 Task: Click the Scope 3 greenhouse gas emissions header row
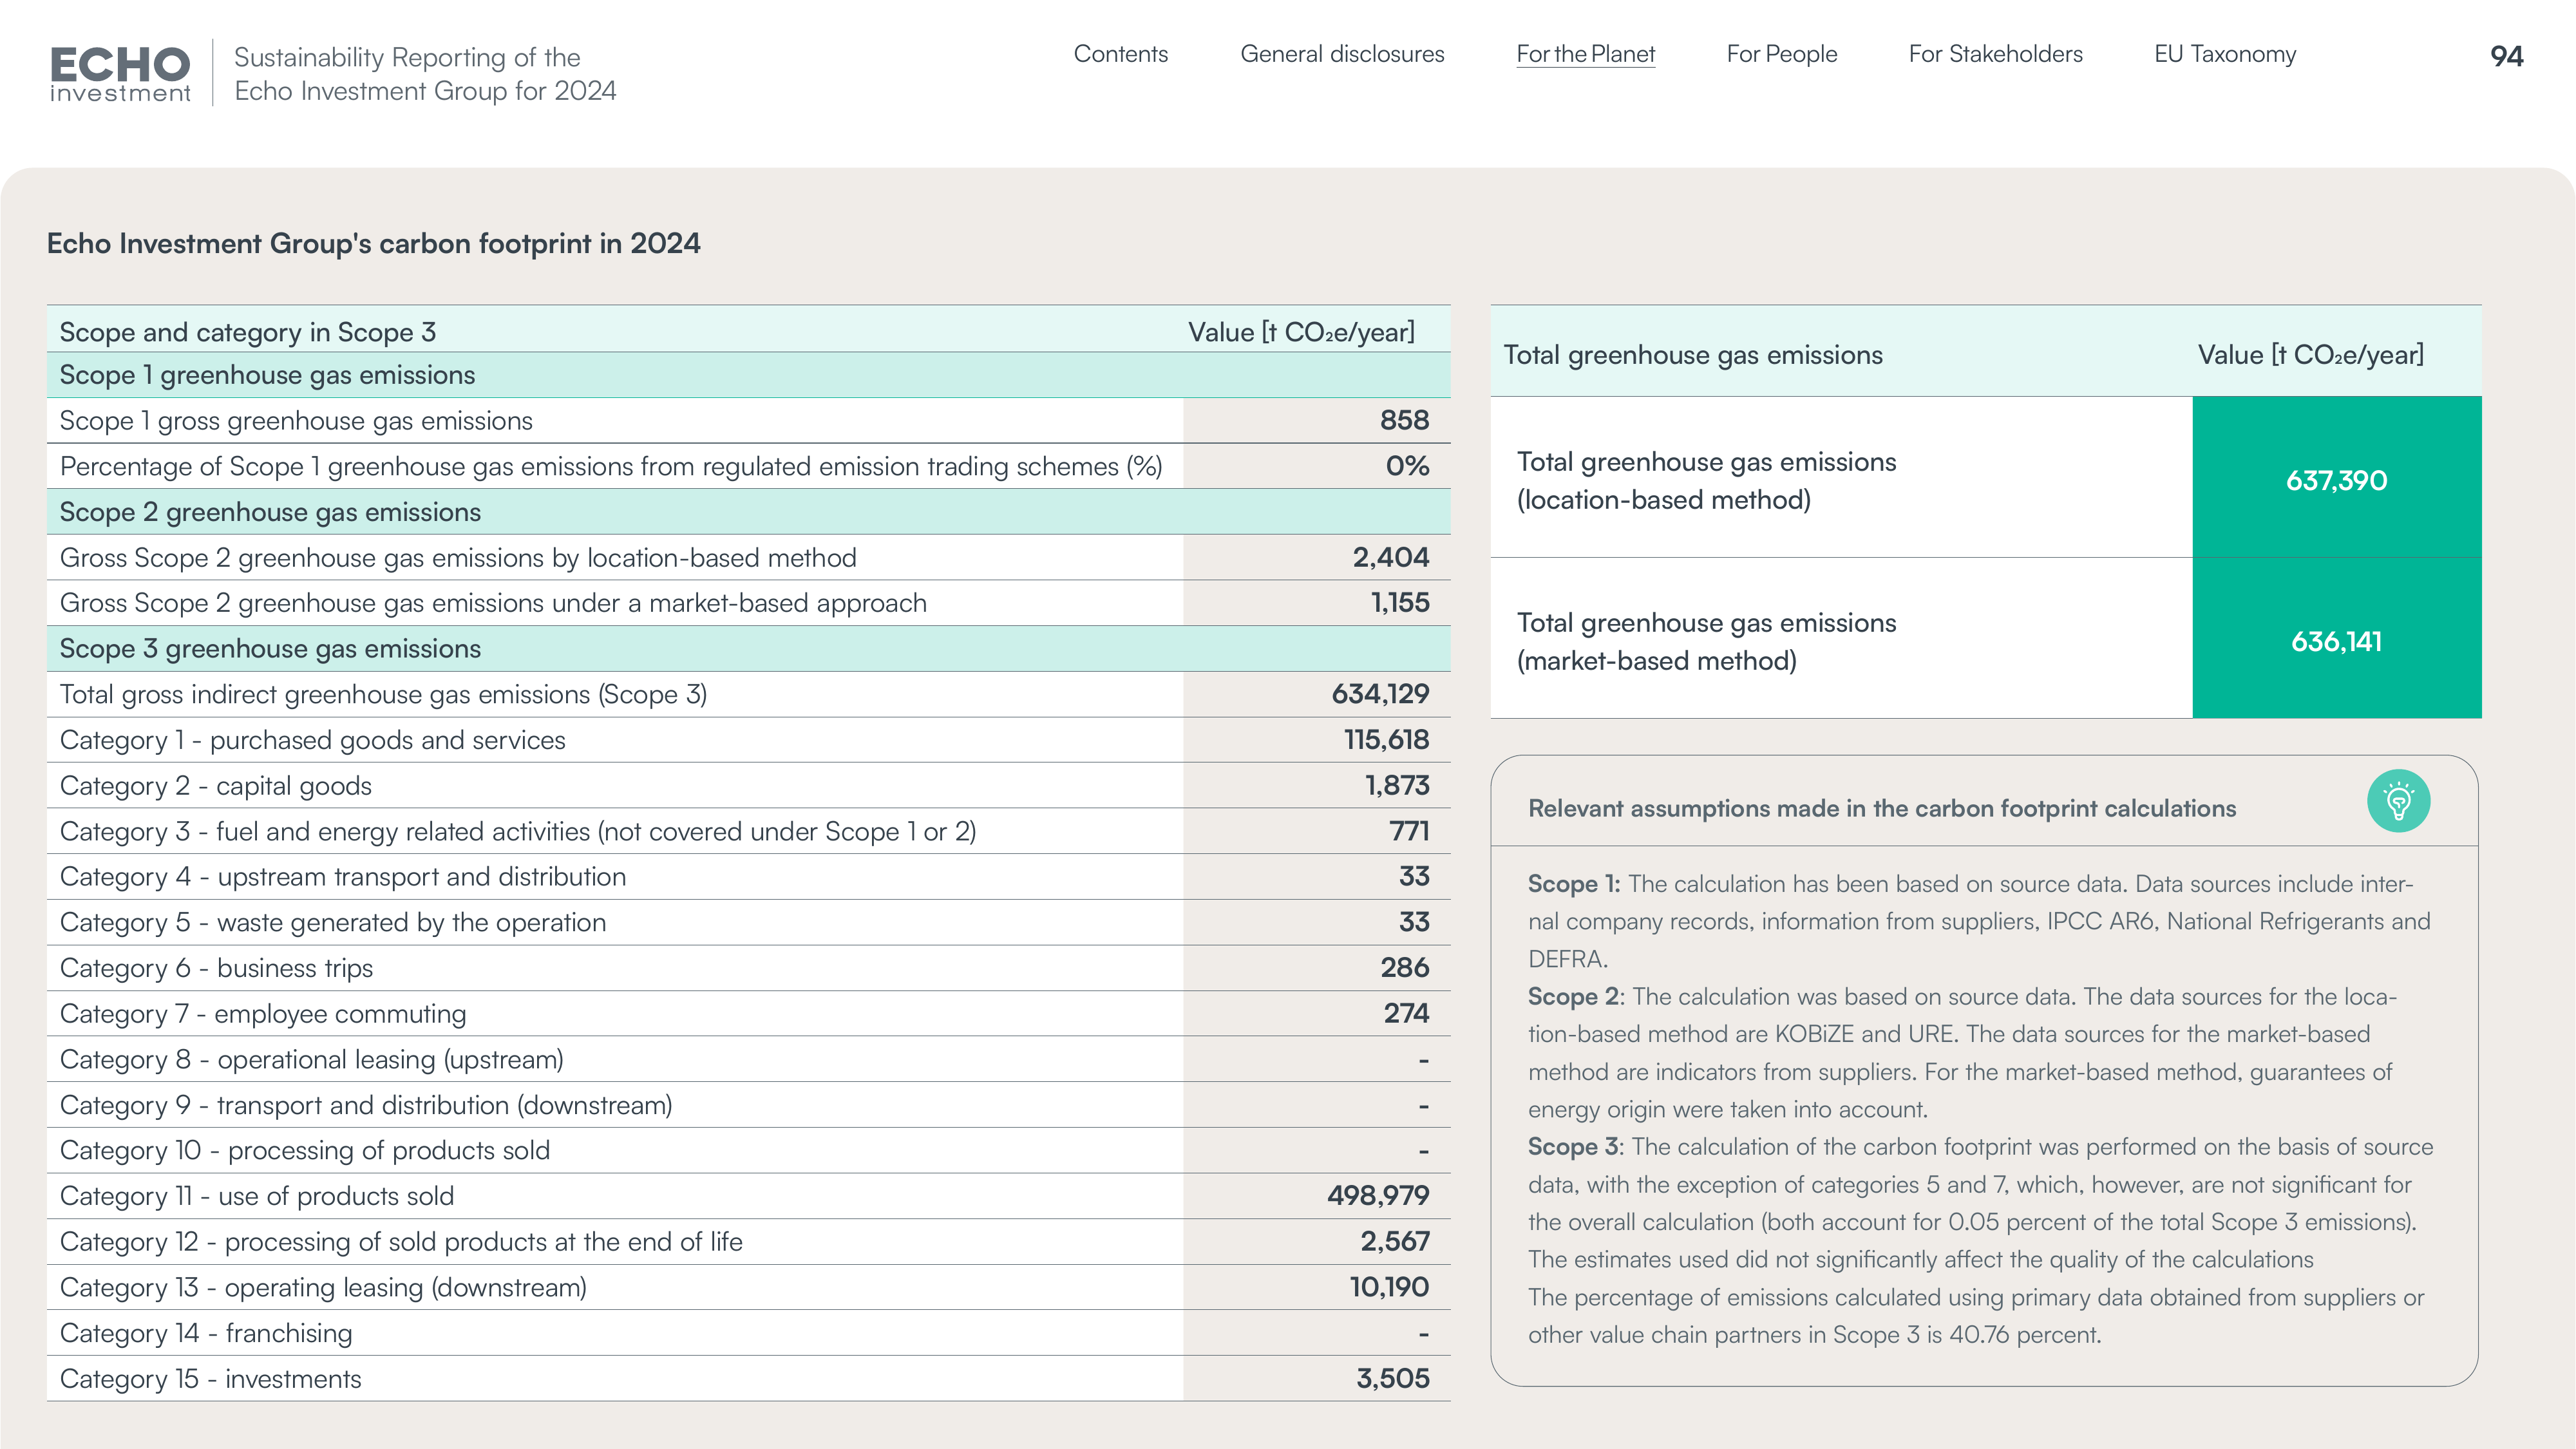[748, 649]
